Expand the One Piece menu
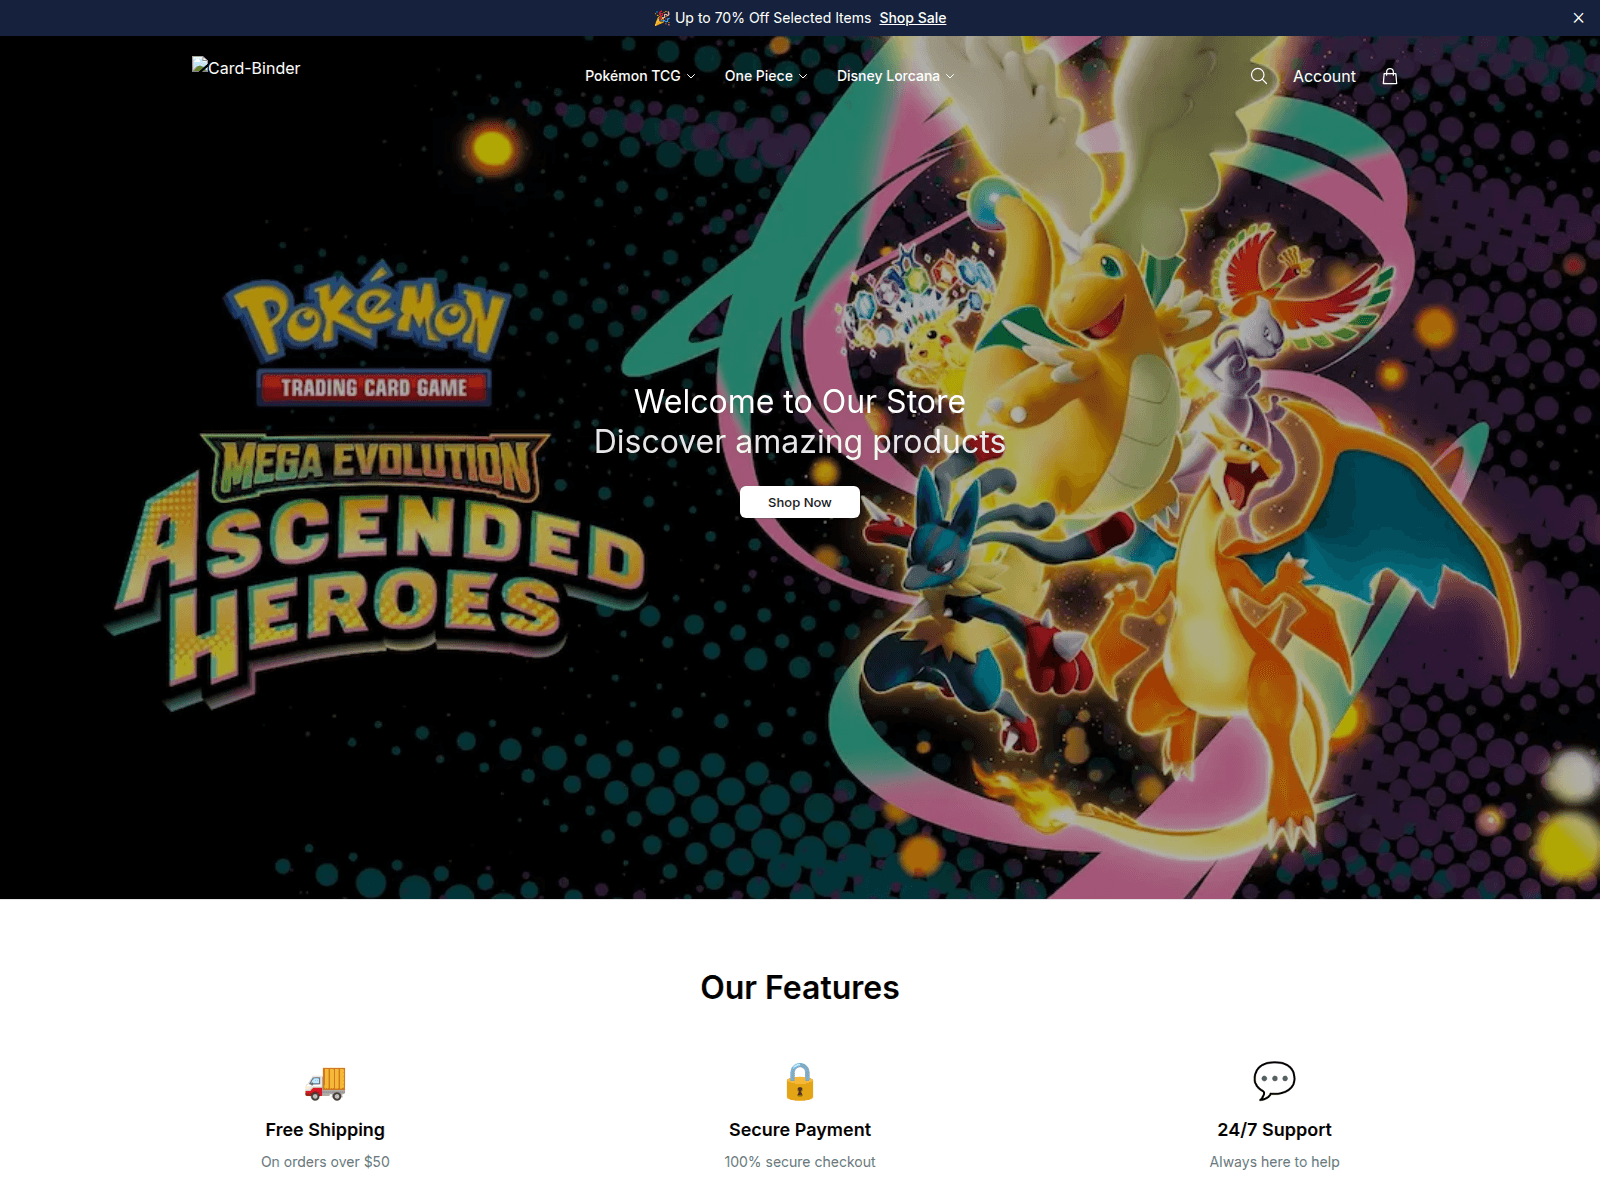The image size is (1600, 1200). (x=766, y=76)
